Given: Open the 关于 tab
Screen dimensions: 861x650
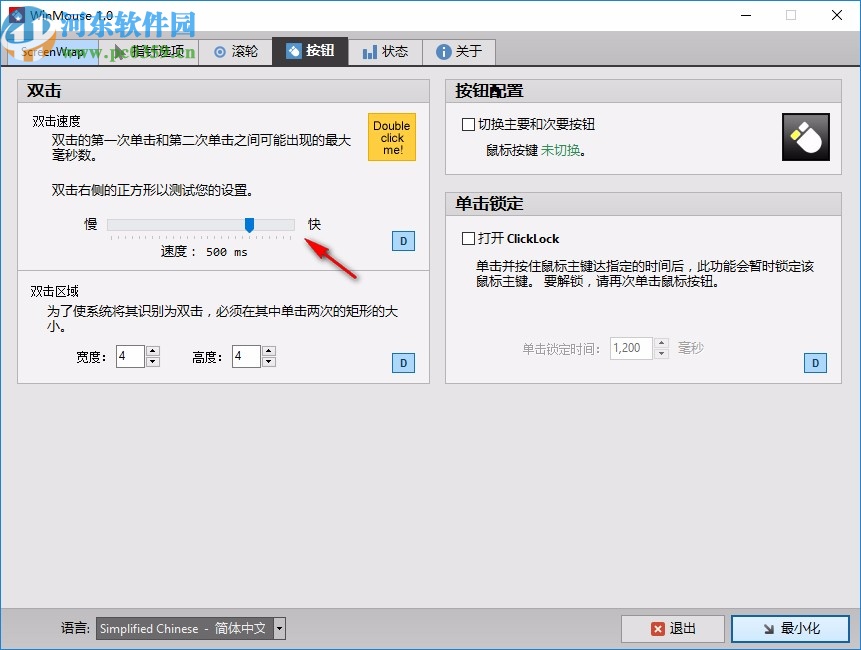Looking at the screenshot, I should (459, 52).
